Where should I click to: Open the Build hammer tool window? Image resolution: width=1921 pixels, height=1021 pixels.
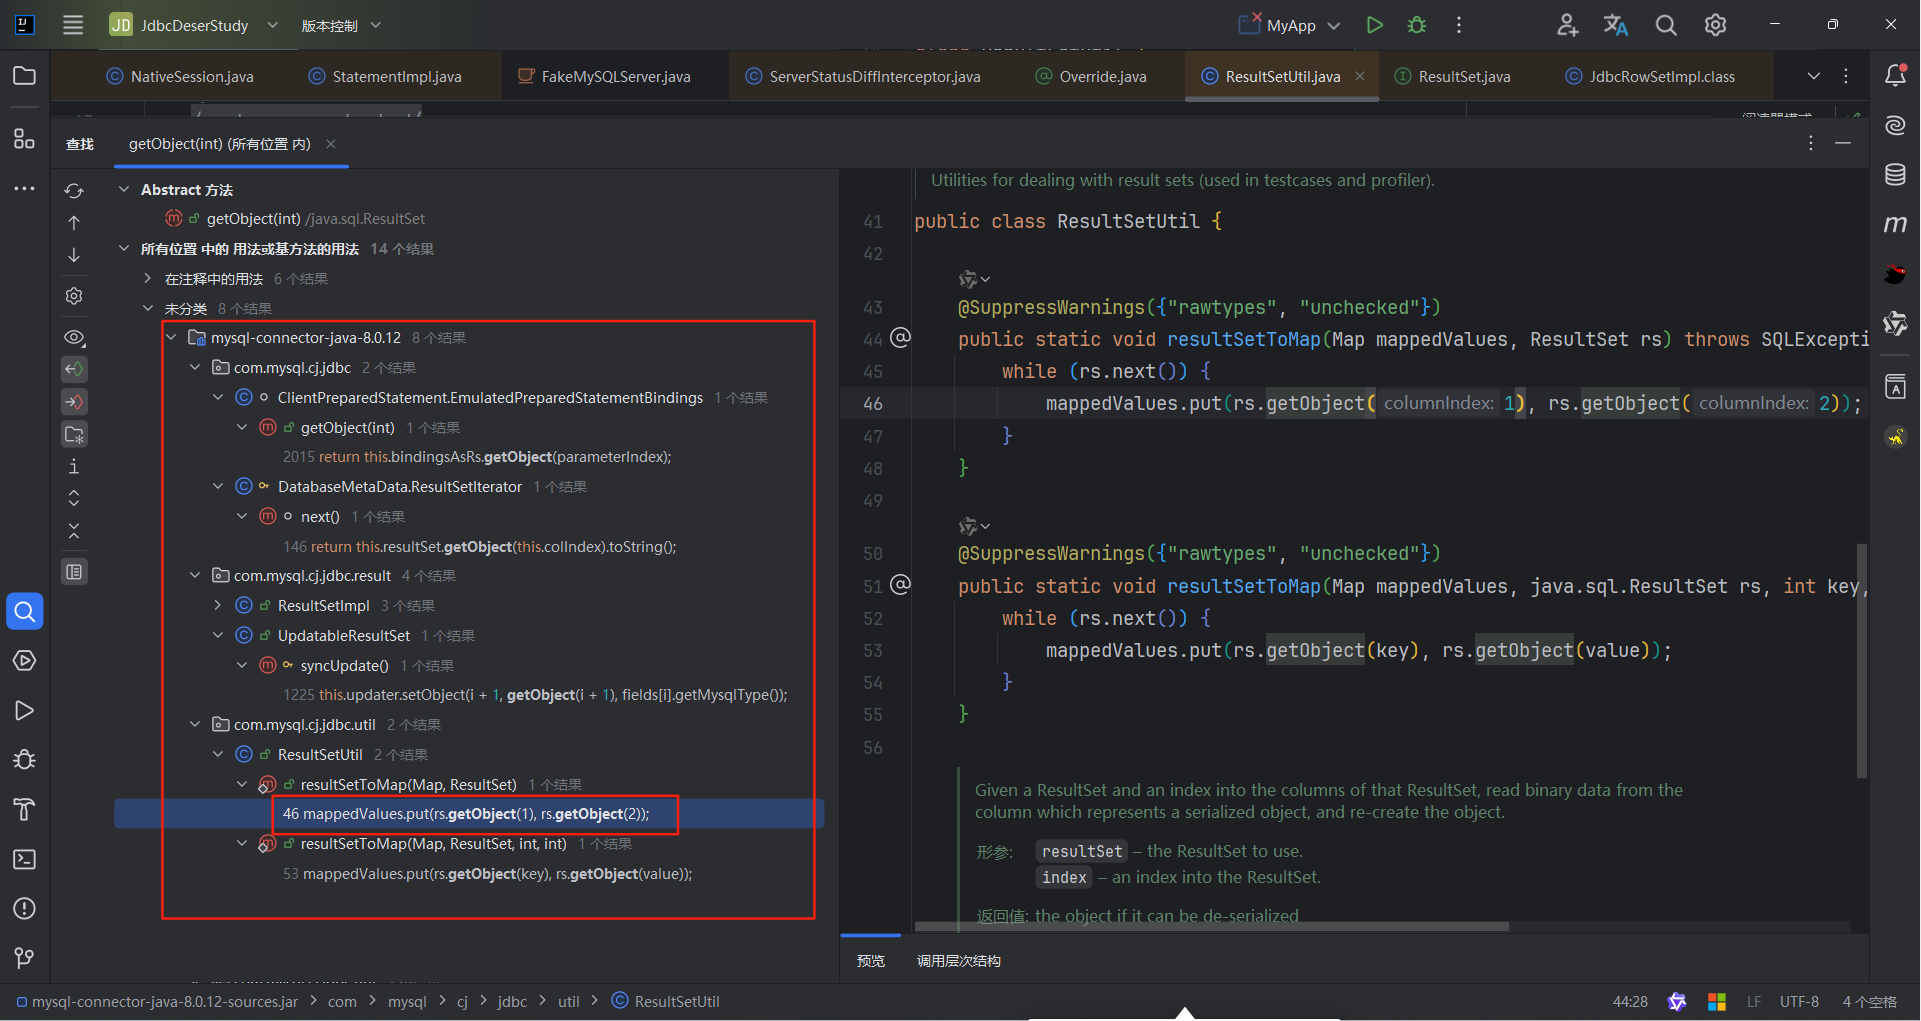[x=24, y=810]
